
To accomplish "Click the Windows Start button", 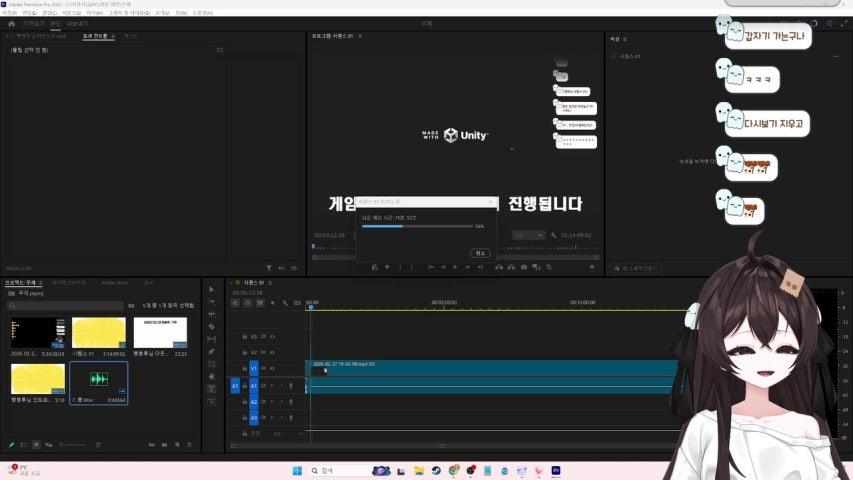I will [x=297, y=470].
